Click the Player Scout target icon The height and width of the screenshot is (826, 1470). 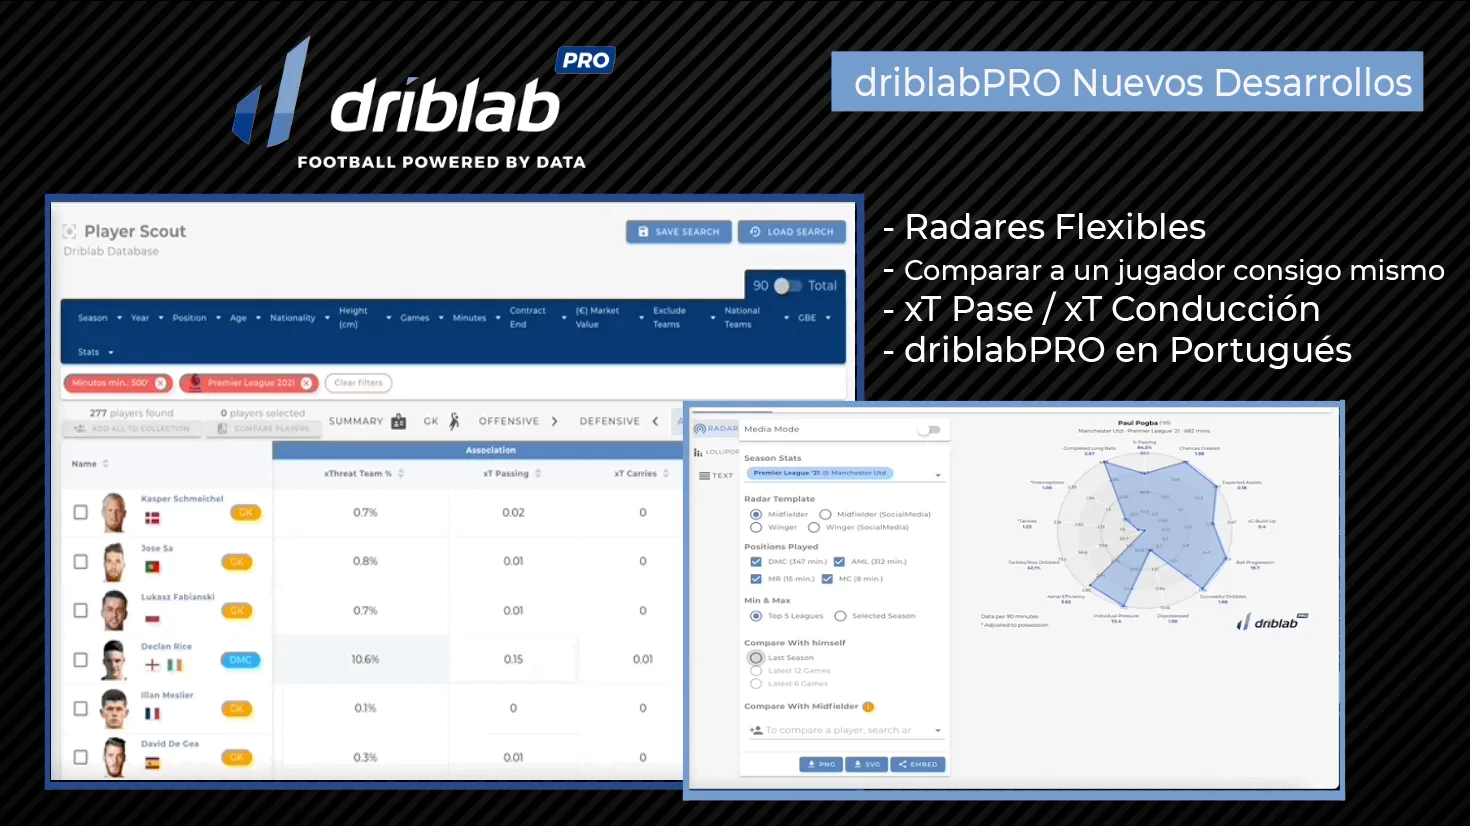[x=70, y=231]
